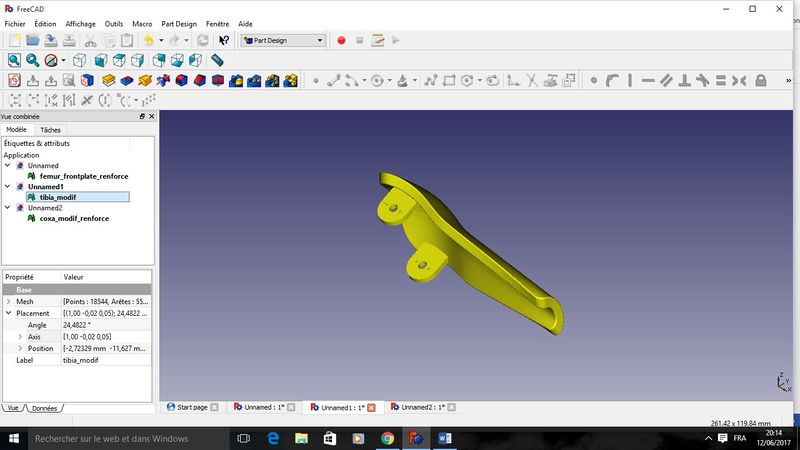Image resolution: width=800 pixels, height=450 pixels.
Task: Click the Windows taskbar search box
Action: click(x=112, y=438)
